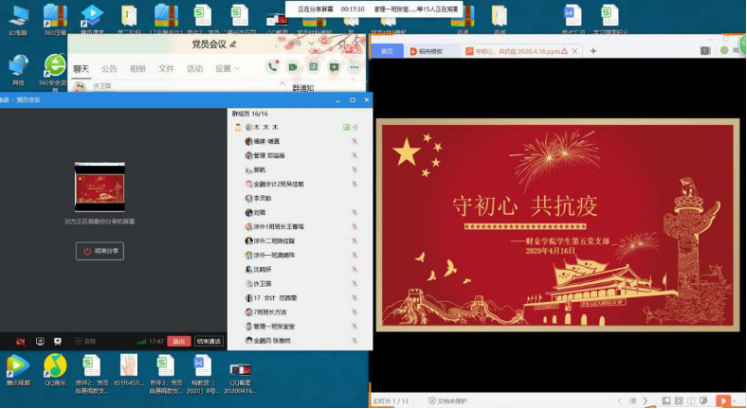Screen dimensions: 747x409
Task: Open the 360压缩 desktop icon
Action: (55, 19)
